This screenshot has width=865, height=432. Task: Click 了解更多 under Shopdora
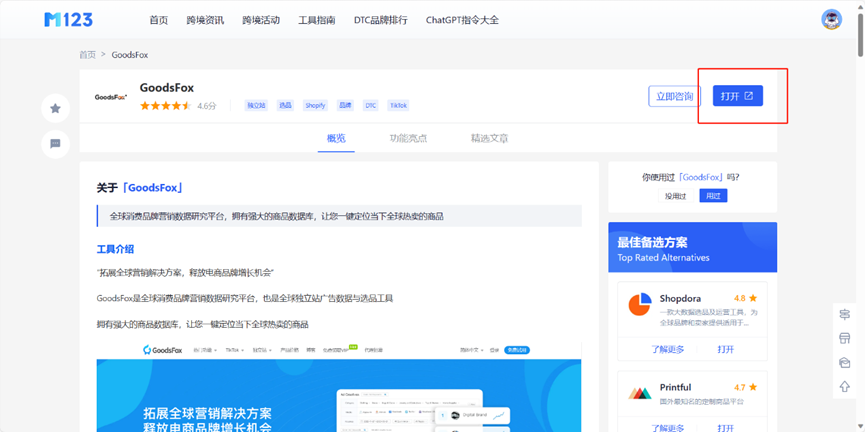click(x=668, y=349)
